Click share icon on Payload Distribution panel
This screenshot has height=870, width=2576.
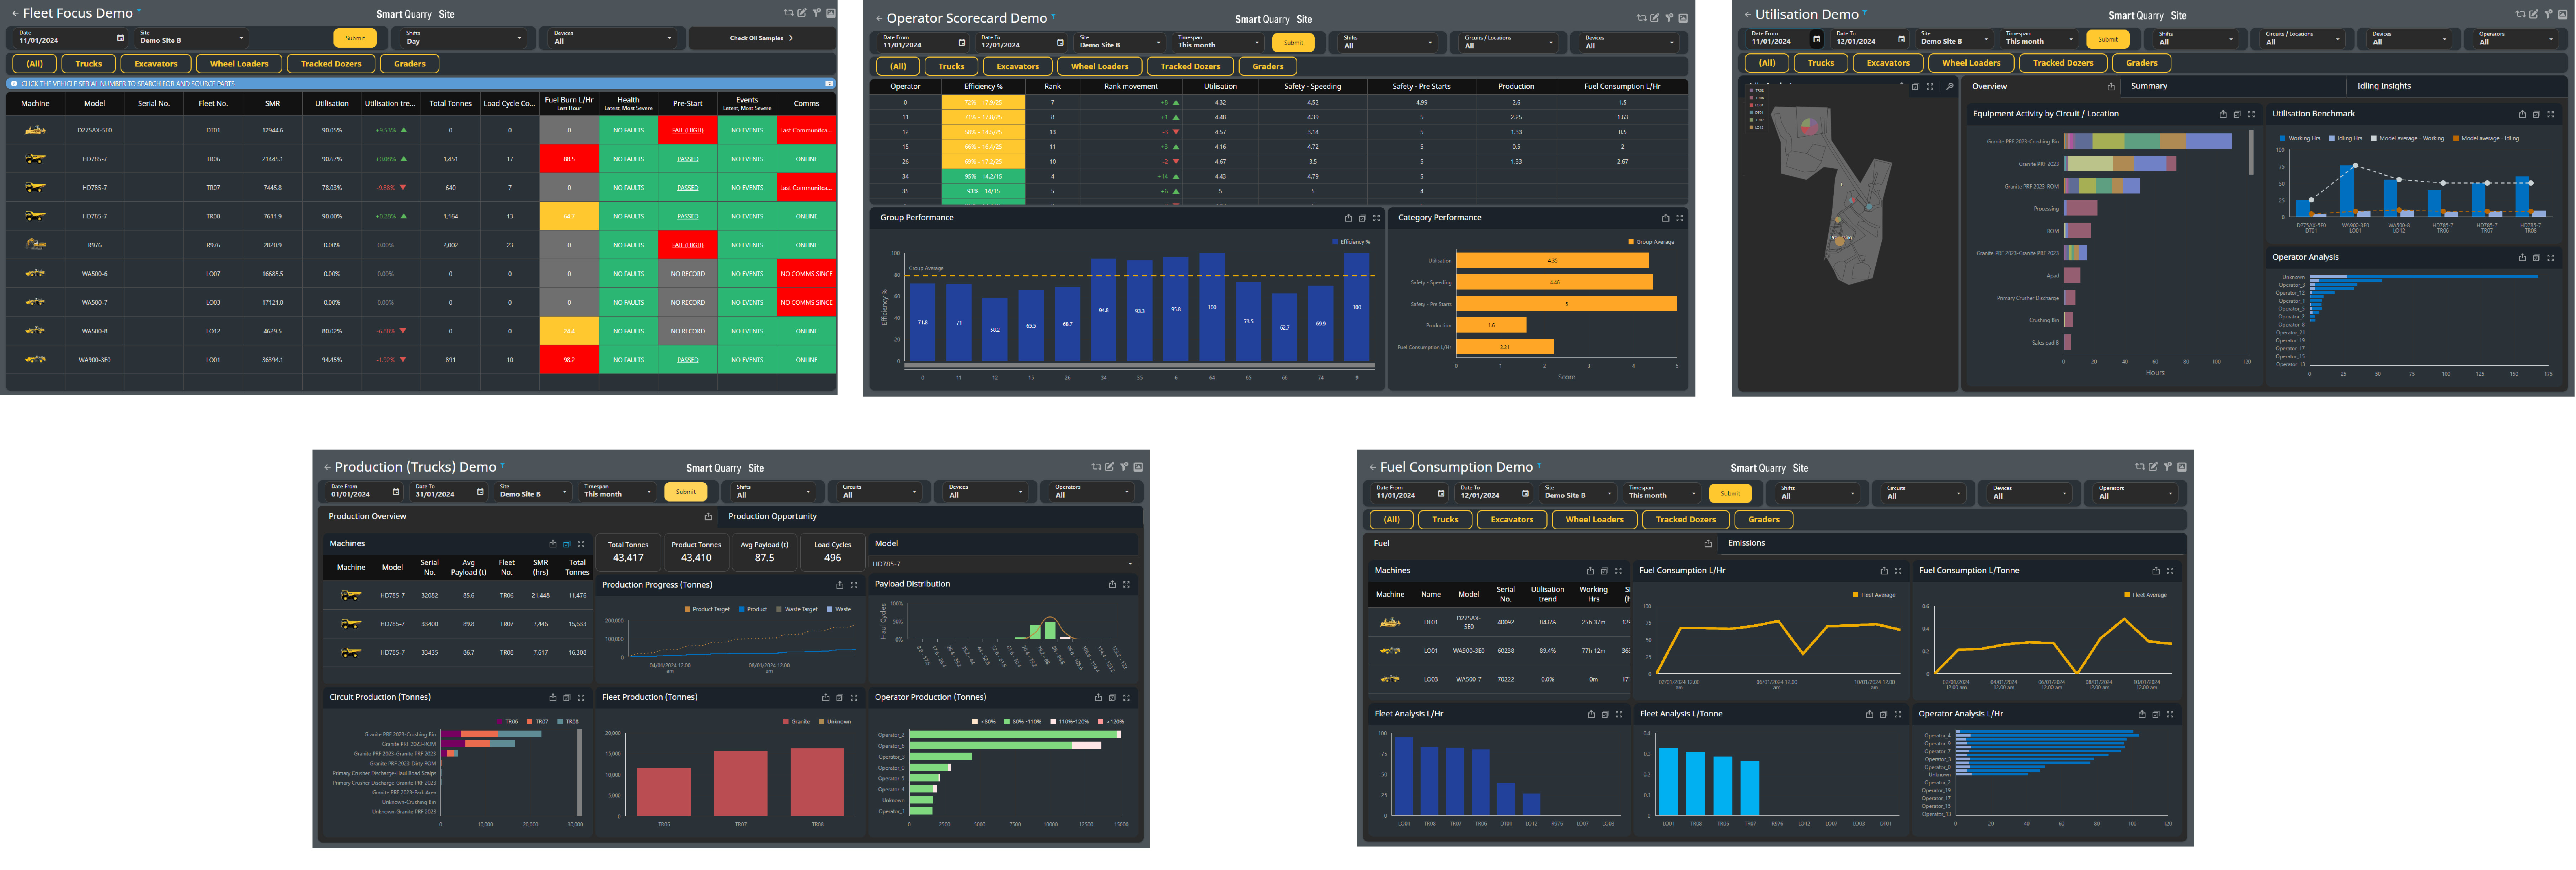(1112, 584)
